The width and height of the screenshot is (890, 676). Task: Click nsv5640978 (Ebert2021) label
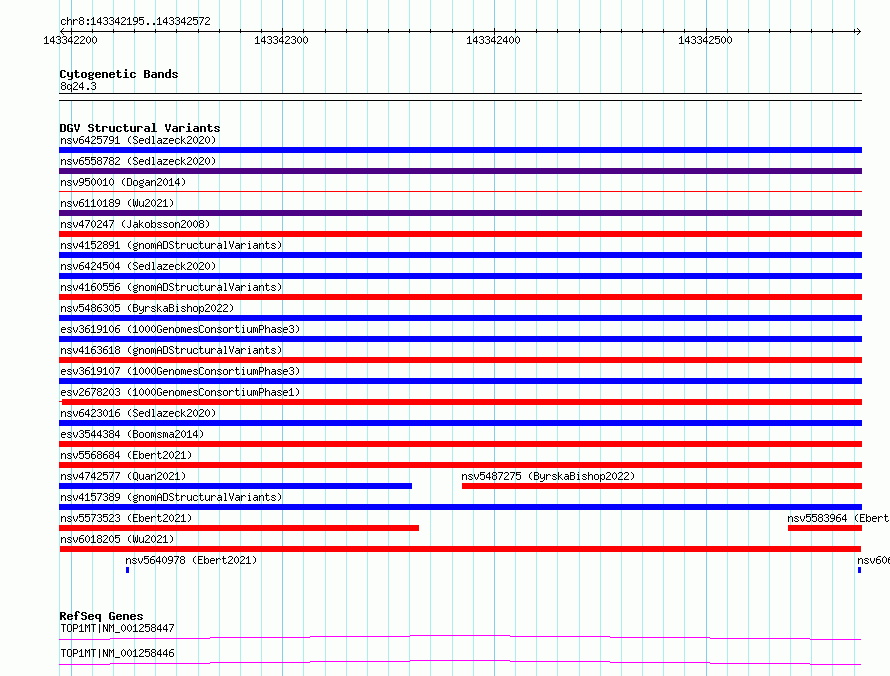pyautogui.click(x=191, y=560)
